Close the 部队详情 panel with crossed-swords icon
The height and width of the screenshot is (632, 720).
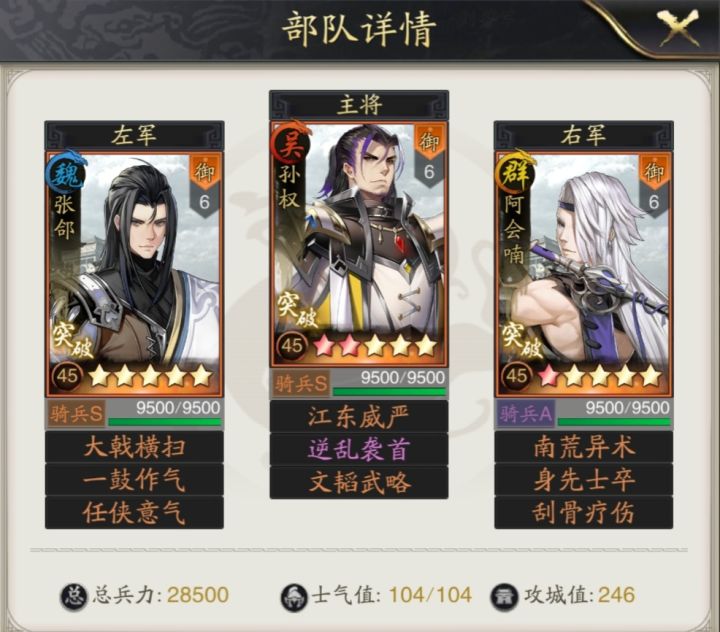point(678,28)
